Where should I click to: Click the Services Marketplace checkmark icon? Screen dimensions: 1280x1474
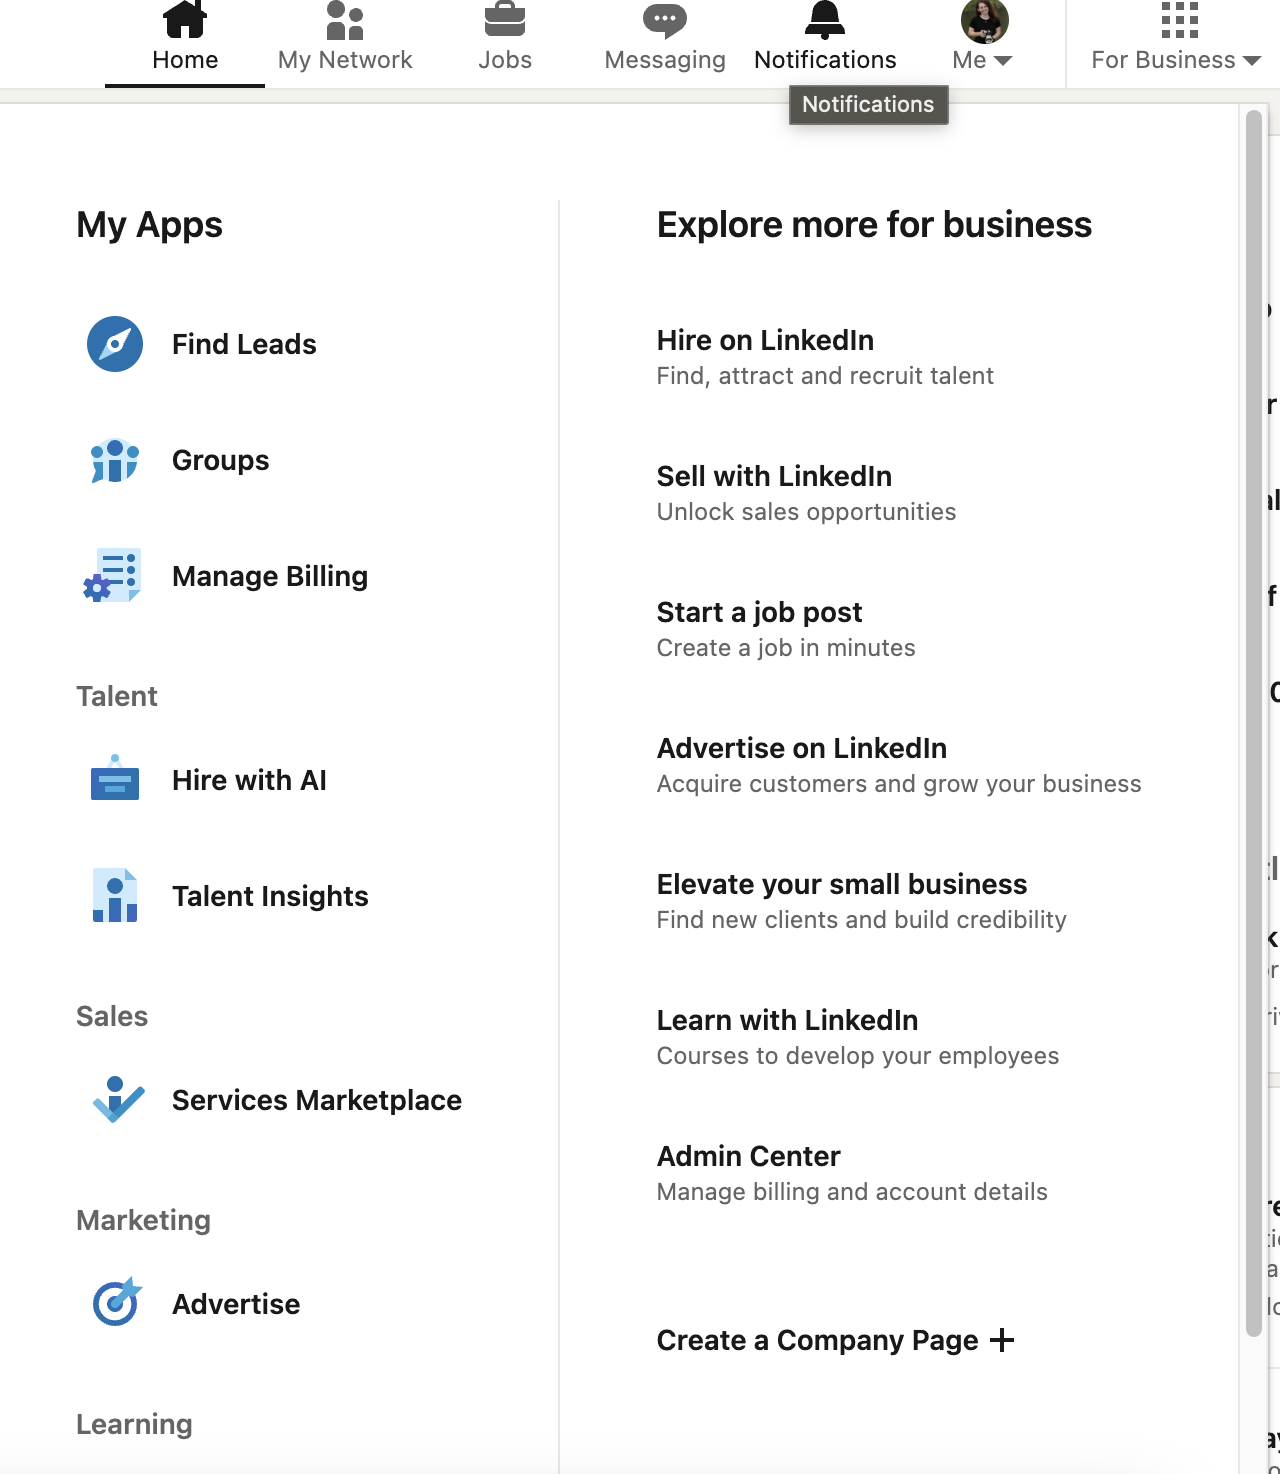(x=118, y=1099)
